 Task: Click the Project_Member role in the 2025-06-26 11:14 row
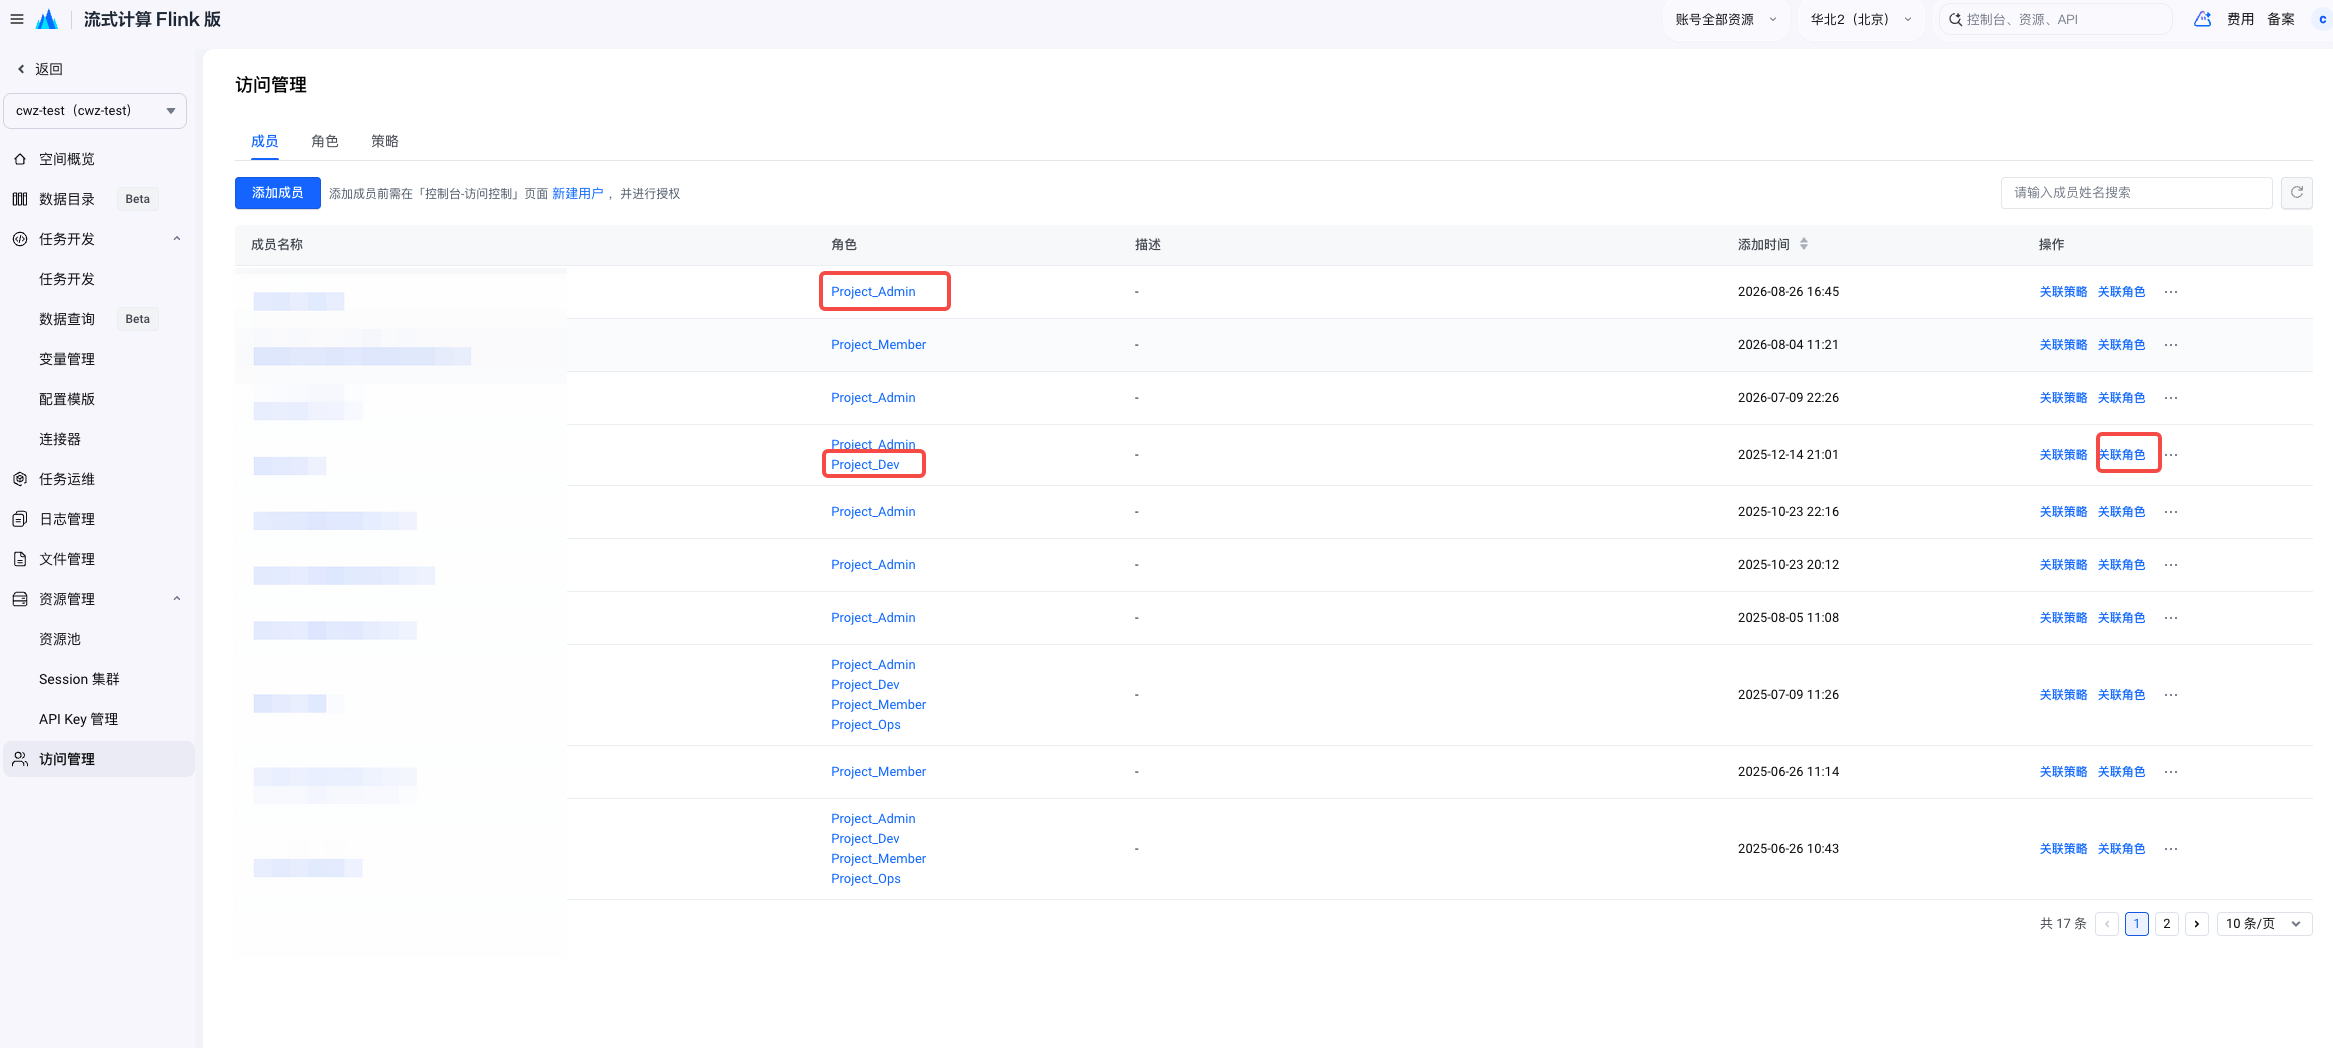(x=878, y=772)
